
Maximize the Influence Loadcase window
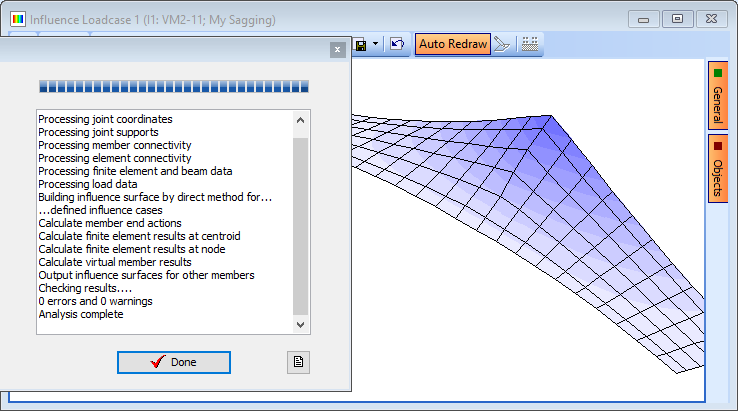[x=677, y=19]
